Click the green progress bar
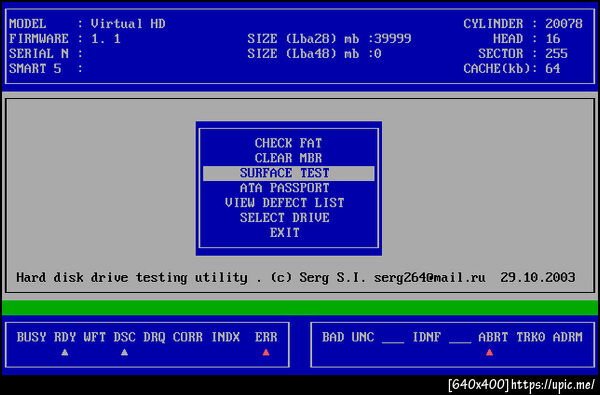The image size is (600, 395). point(300,307)
